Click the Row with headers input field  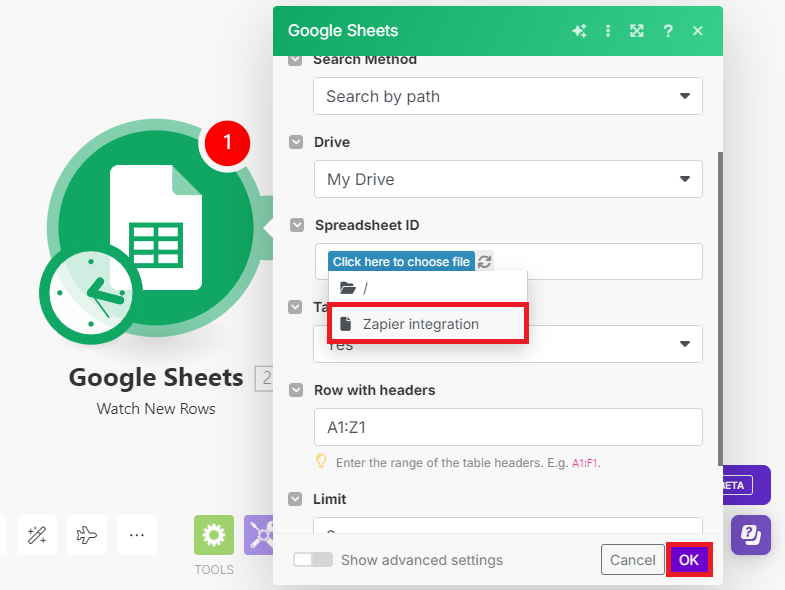pyautogui.click(x=508, y=427)
